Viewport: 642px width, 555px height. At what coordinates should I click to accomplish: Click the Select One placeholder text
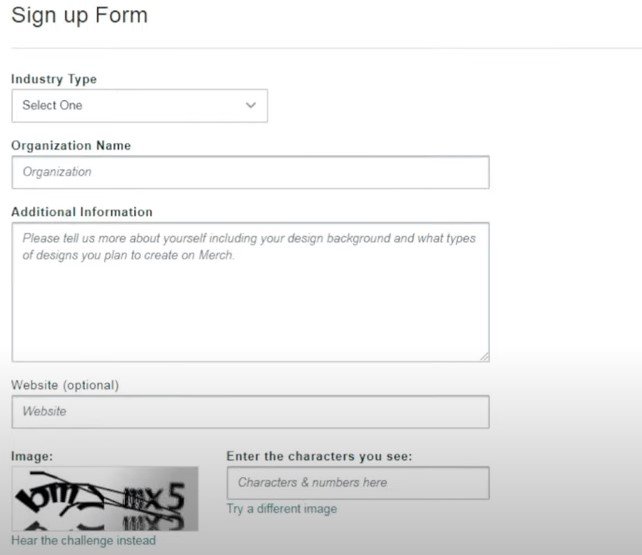52,105
